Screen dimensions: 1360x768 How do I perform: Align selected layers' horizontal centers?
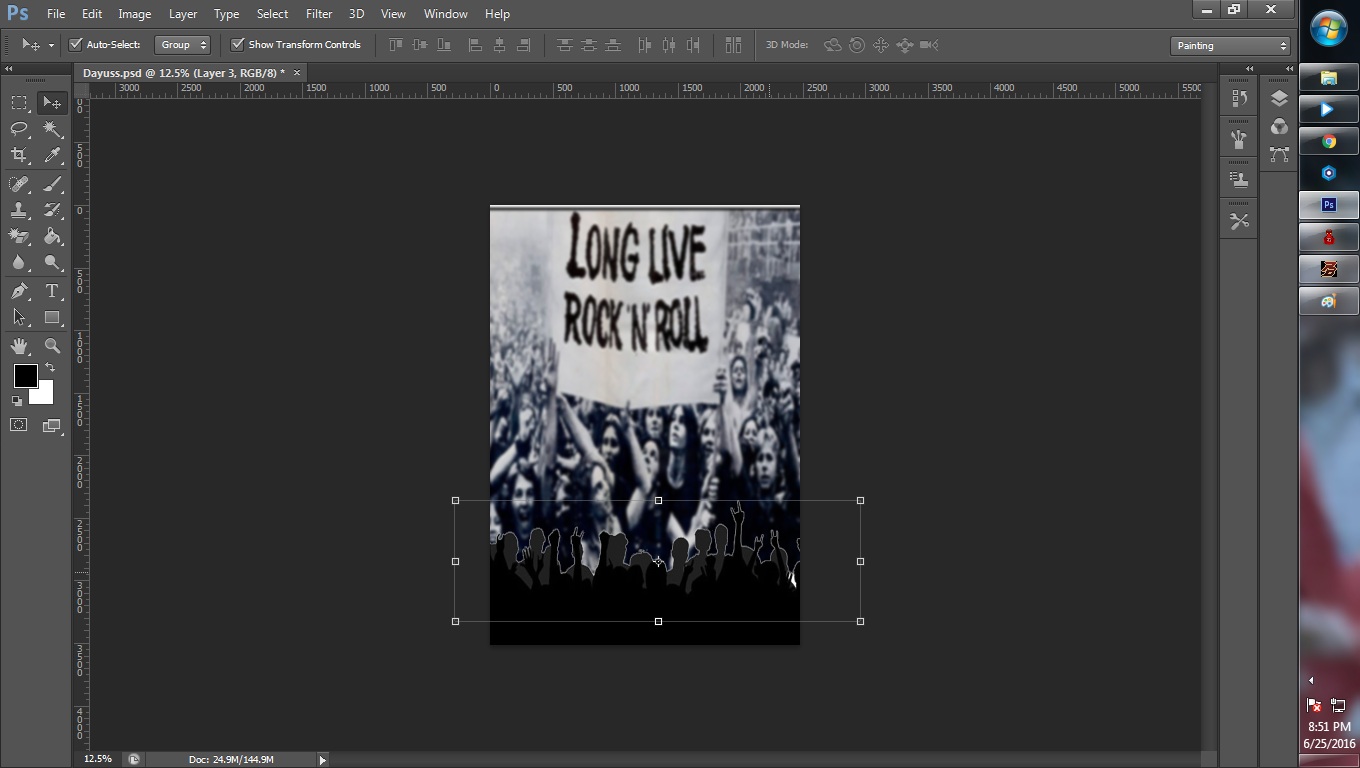coord(499,45)
